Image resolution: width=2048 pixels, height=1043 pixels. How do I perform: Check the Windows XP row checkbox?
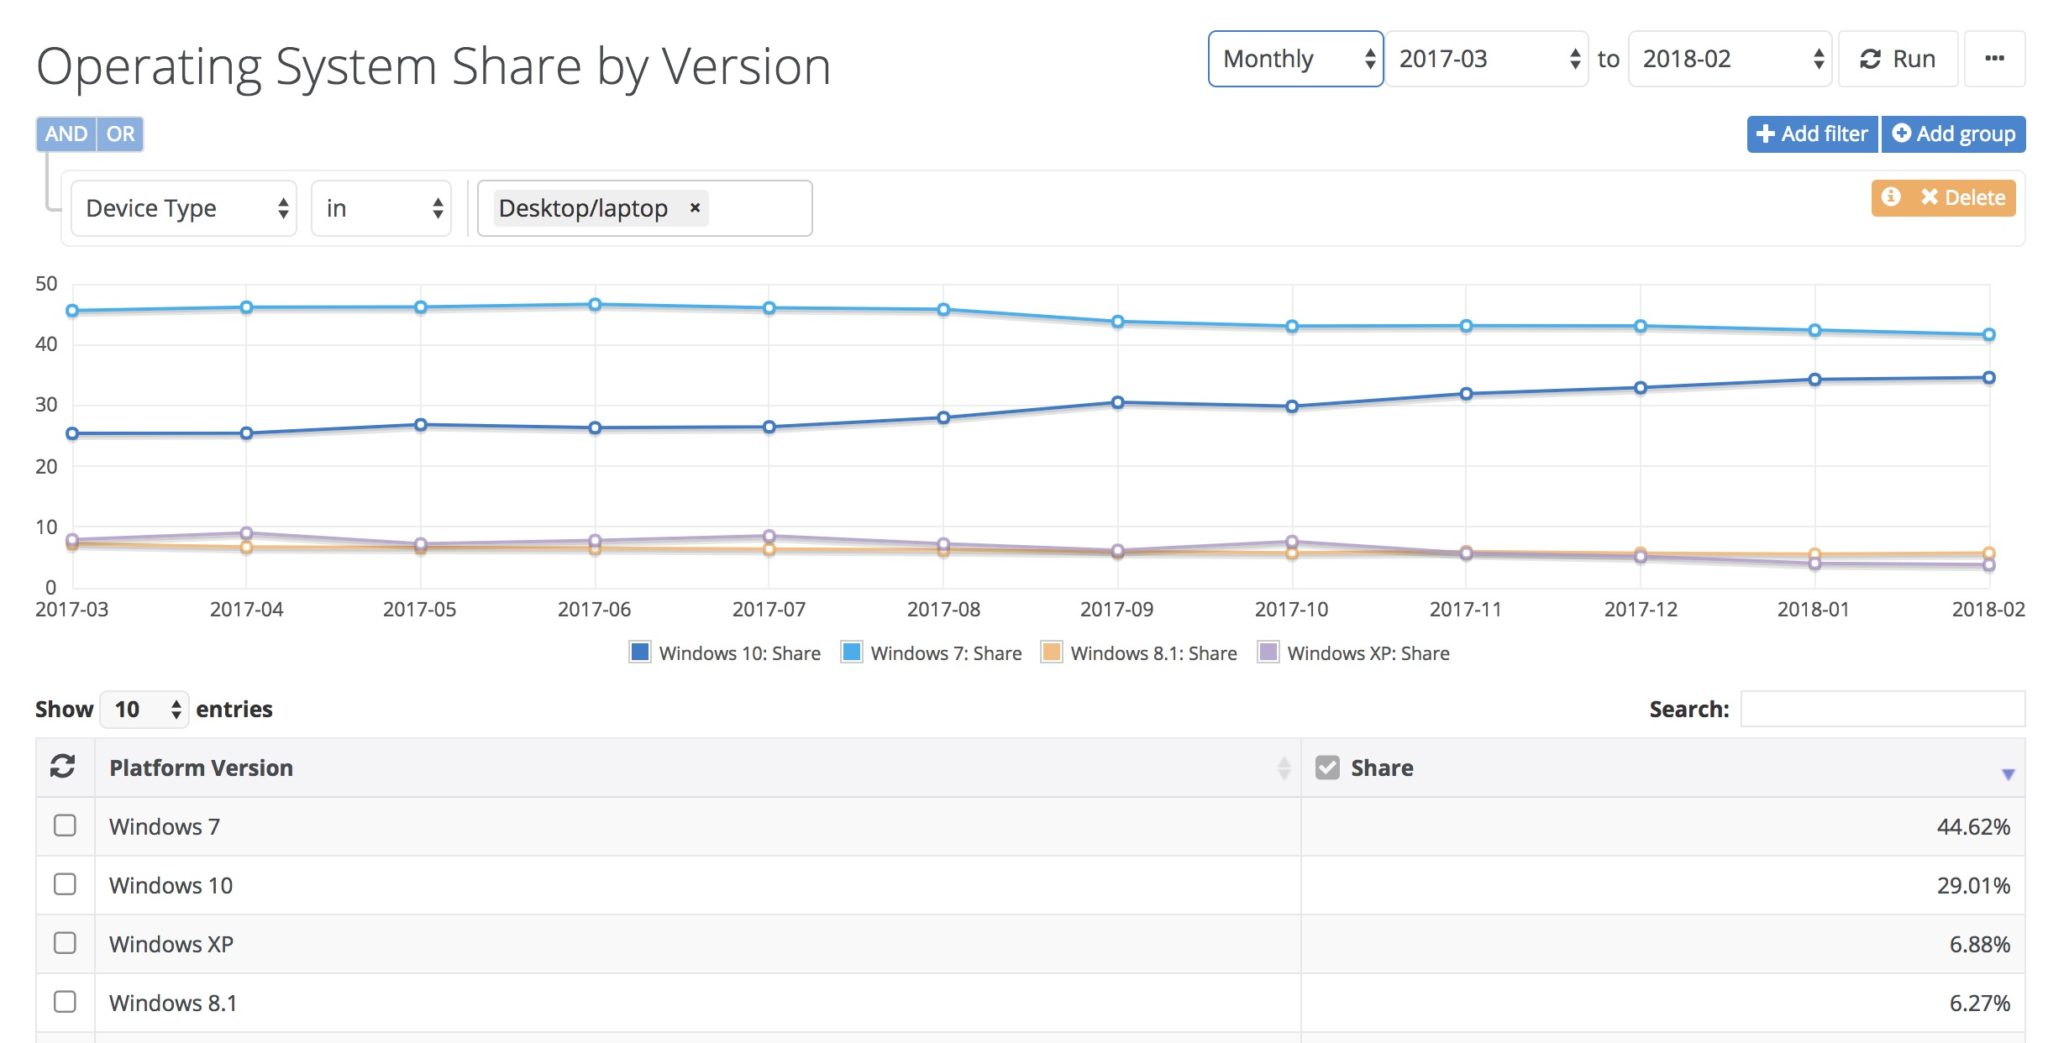(65, 943)
